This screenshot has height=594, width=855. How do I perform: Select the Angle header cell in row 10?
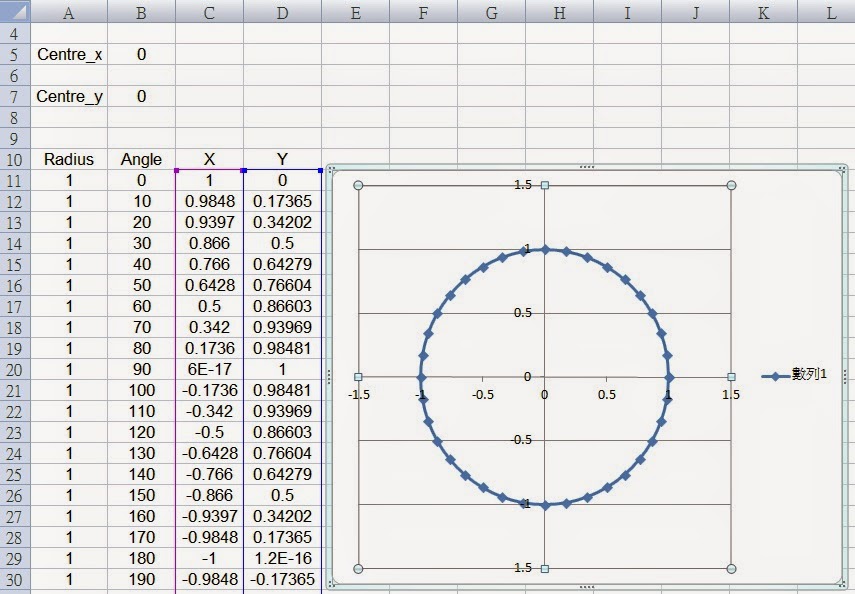click(140, 159)
